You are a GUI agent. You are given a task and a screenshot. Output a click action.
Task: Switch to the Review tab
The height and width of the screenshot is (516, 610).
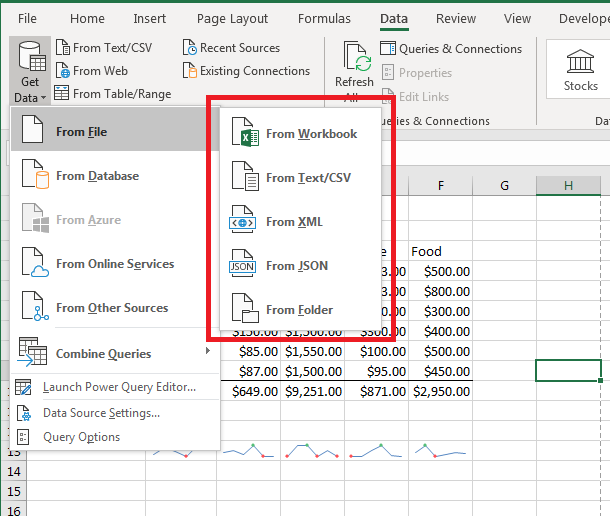456,18
